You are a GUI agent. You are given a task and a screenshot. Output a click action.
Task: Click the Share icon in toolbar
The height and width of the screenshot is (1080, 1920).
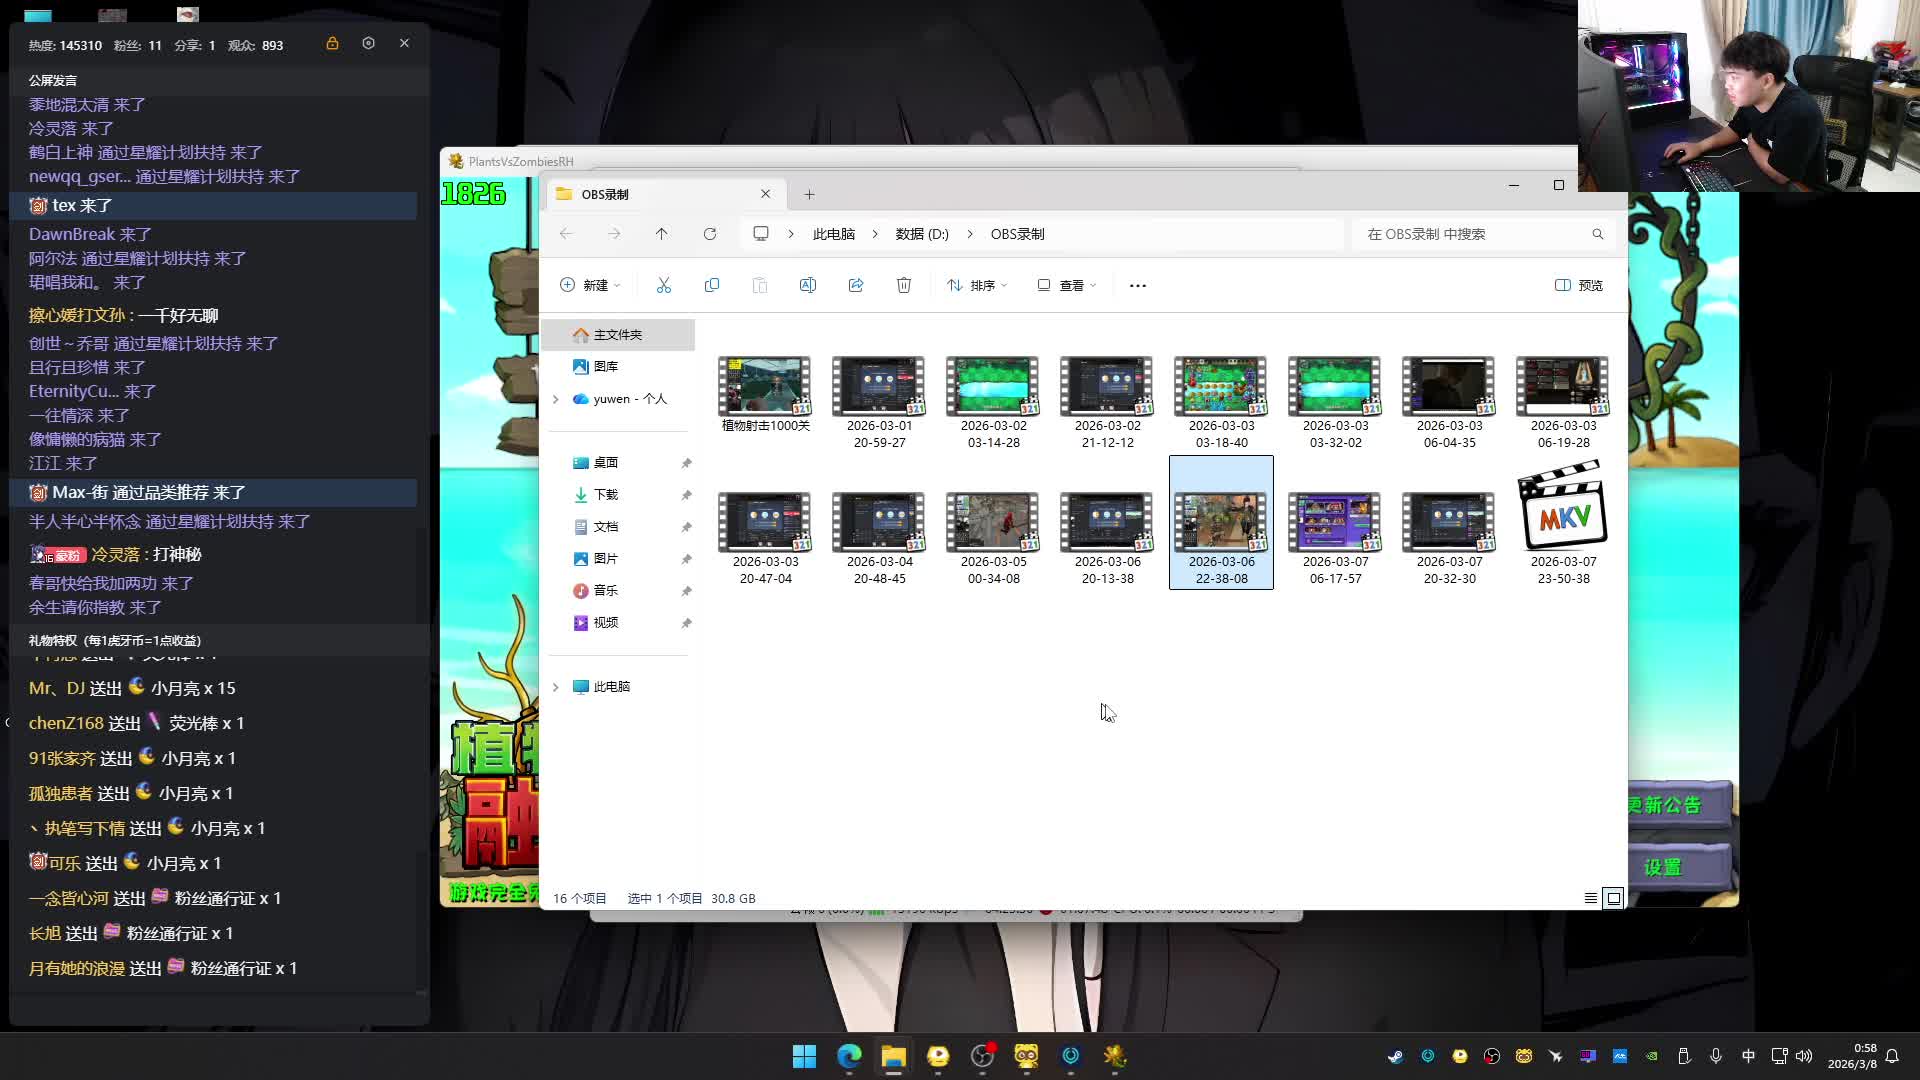[856, 285]
